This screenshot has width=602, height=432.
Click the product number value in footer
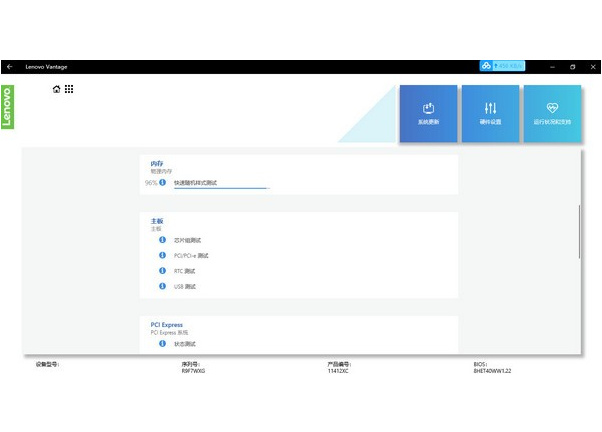pyautogui.click(x=338, y=371)
